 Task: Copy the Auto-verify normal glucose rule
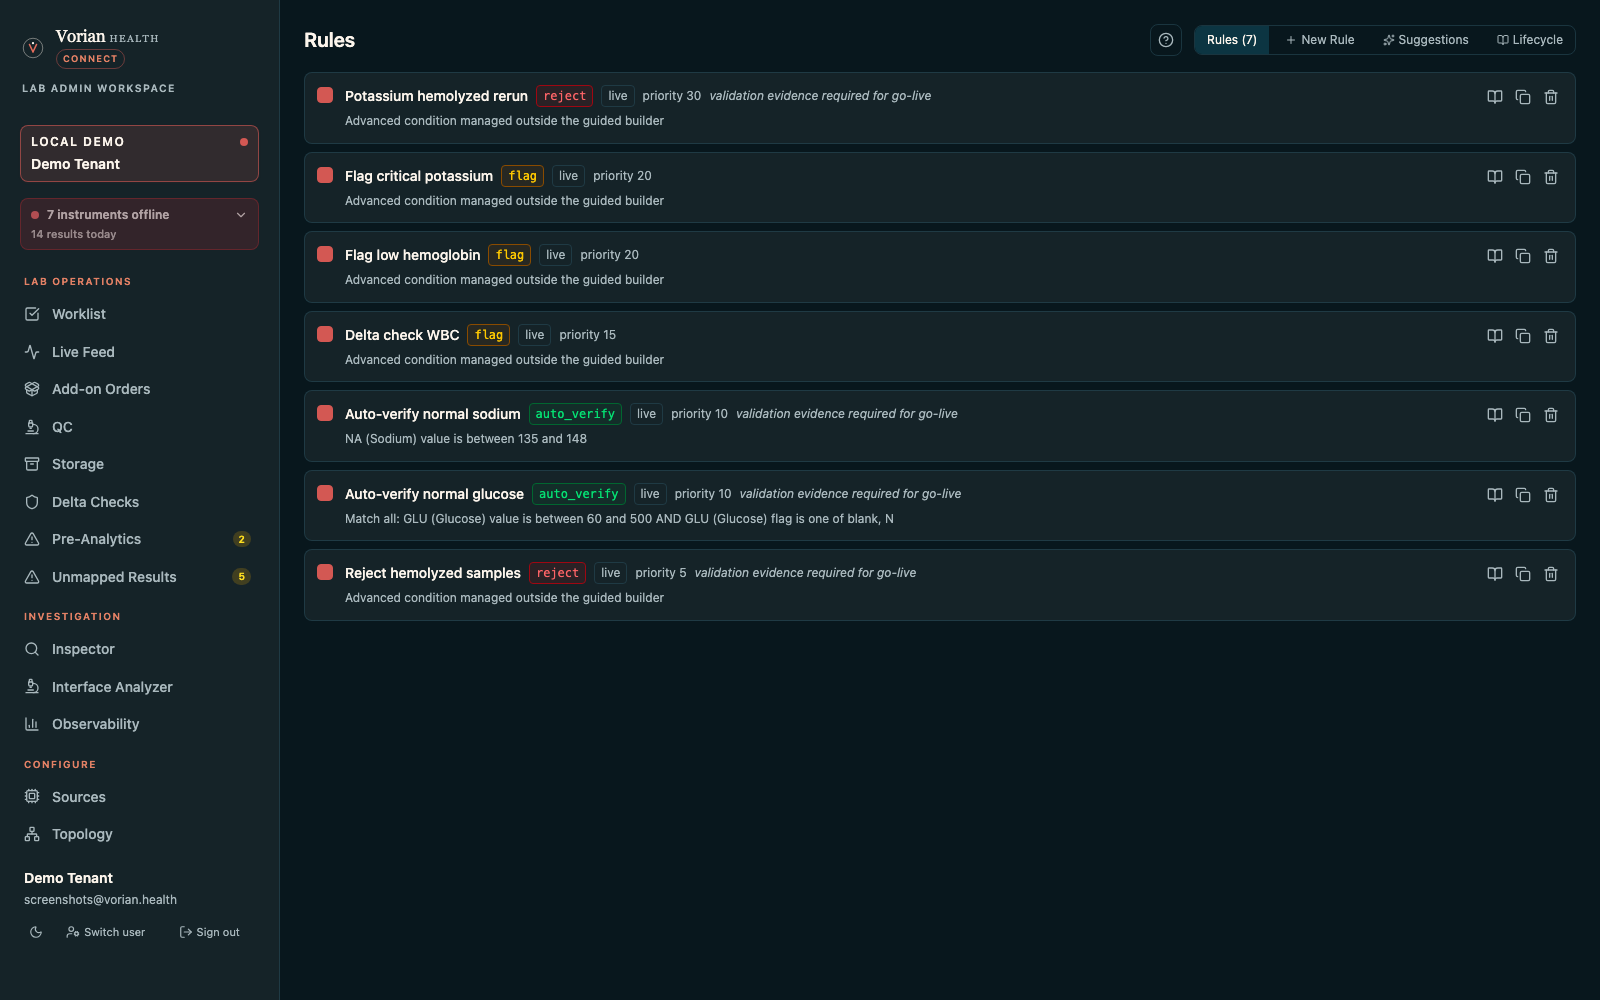pos(1523,495)
